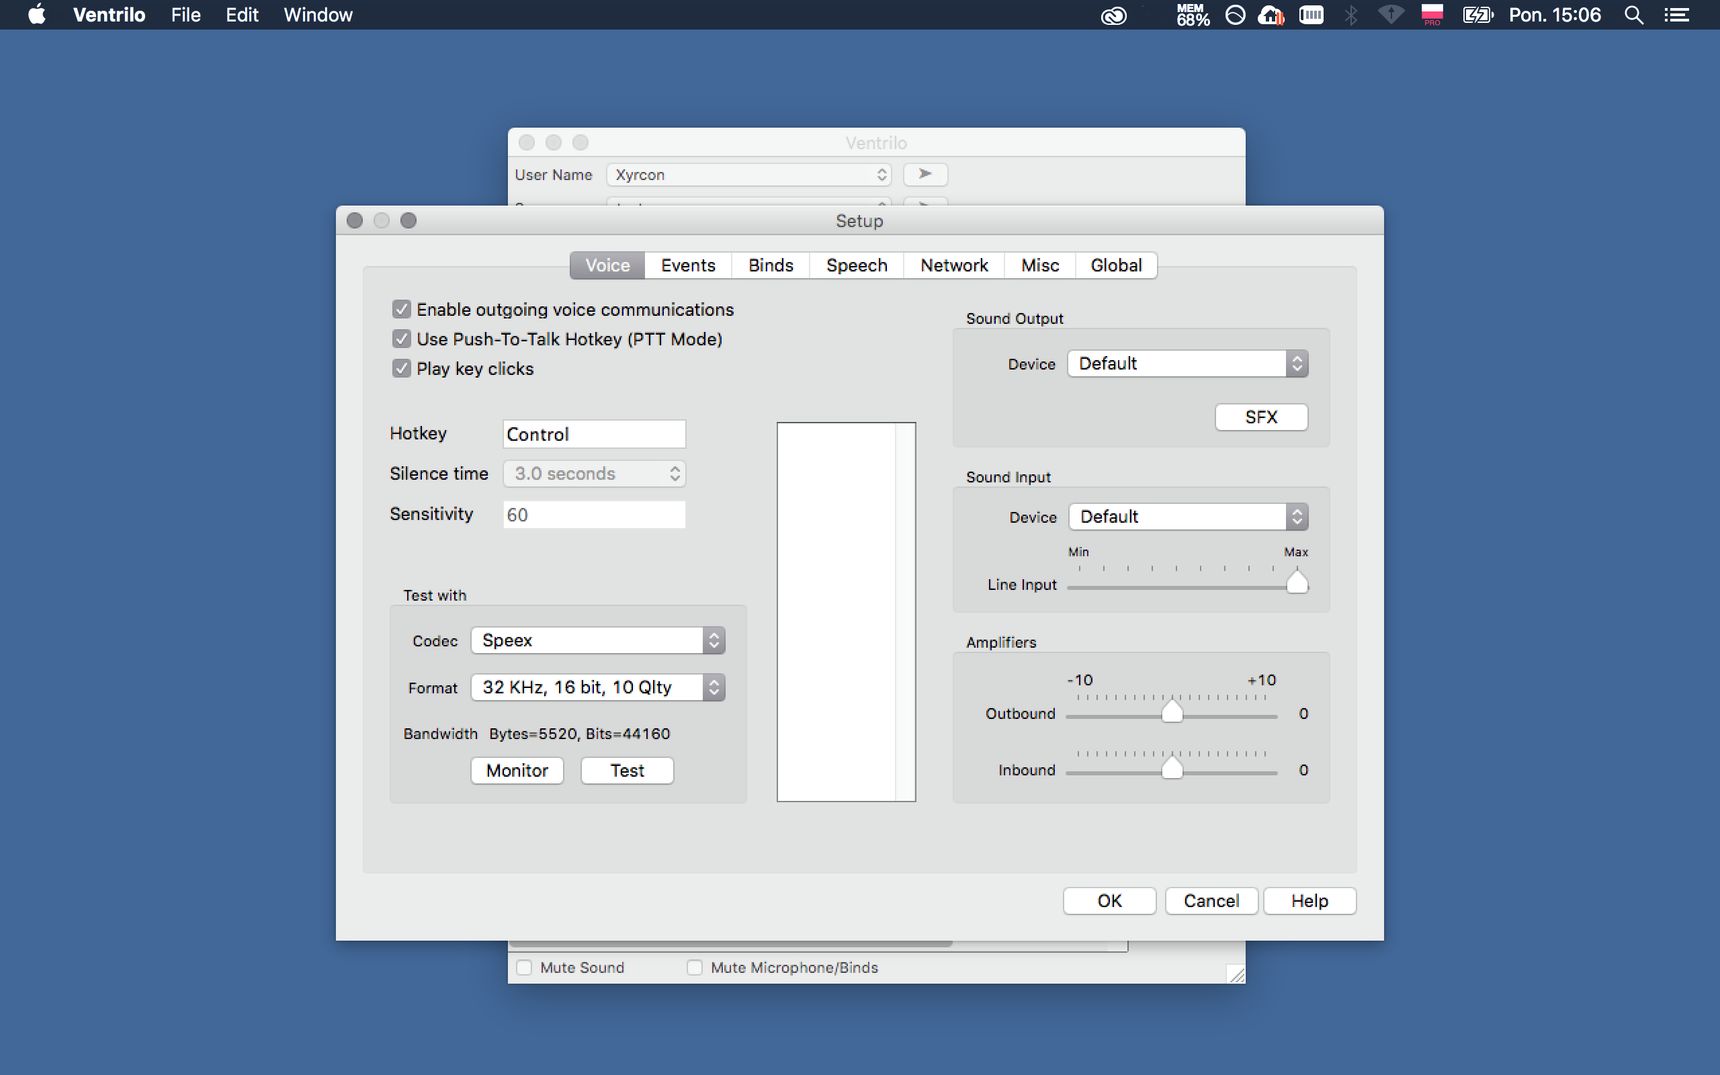The height and width of the screenshot is (1075, 1720).
Task: Click the Bluetooth status icon
Action: [1351, 15]
